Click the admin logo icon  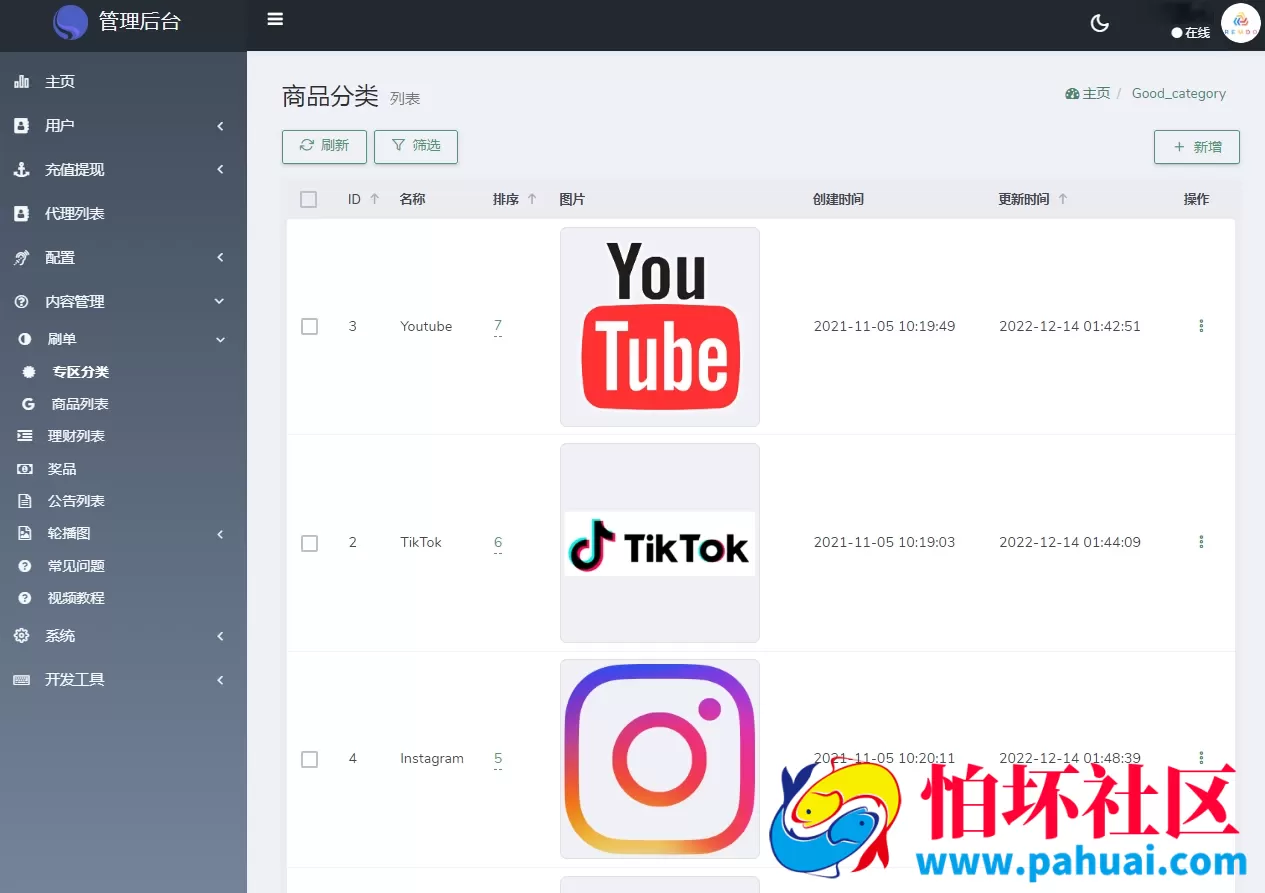(x=70, y=22)
